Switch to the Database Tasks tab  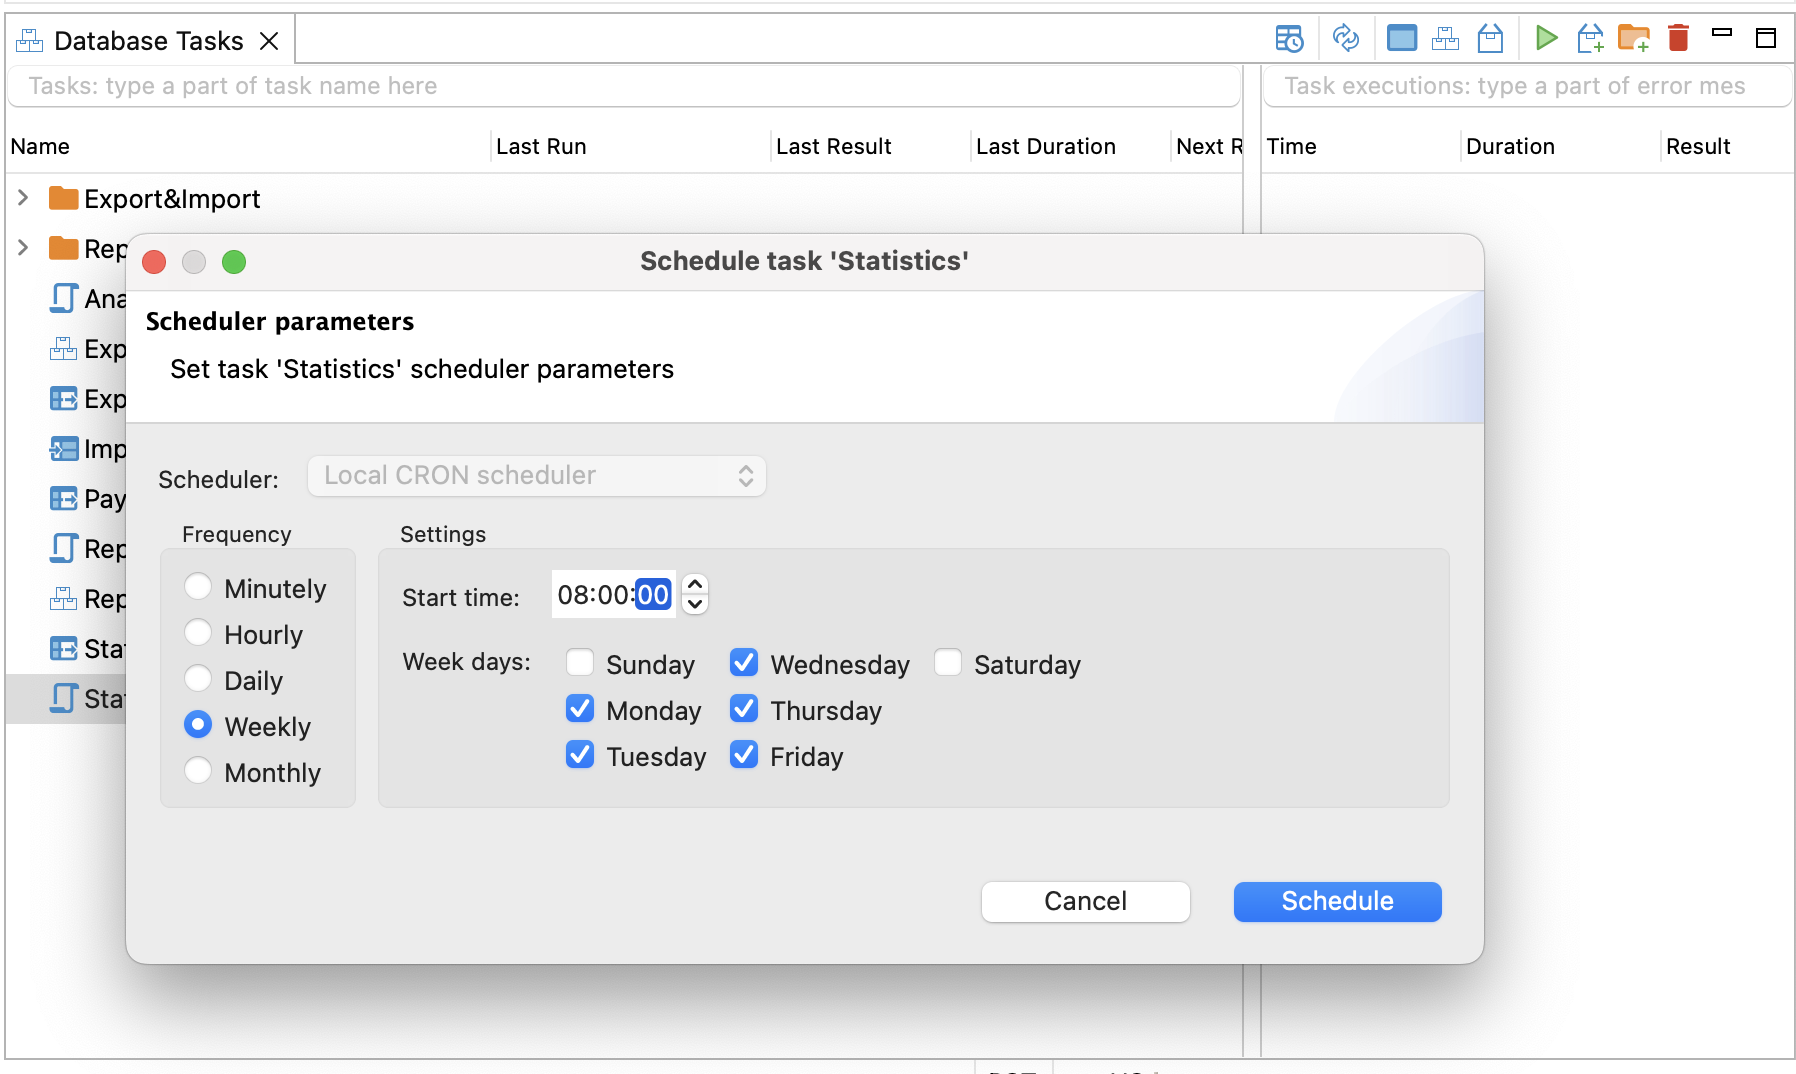pos(148,40)
